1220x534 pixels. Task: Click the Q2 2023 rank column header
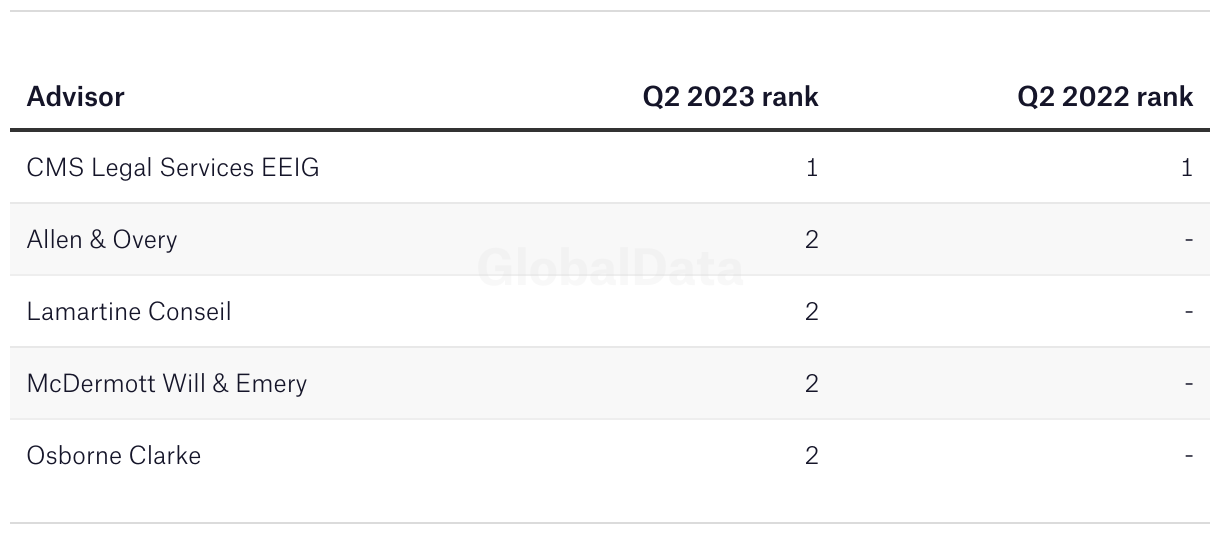[x=730, y=97]
